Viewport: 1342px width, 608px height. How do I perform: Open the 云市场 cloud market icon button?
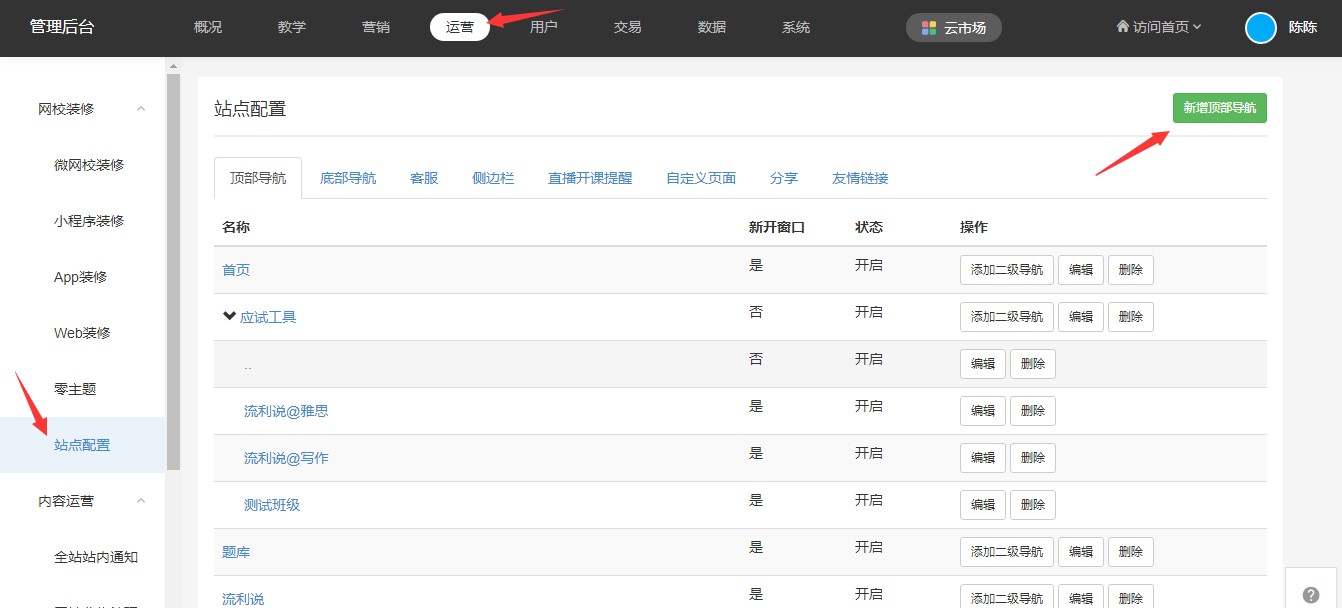pos(953,28)
